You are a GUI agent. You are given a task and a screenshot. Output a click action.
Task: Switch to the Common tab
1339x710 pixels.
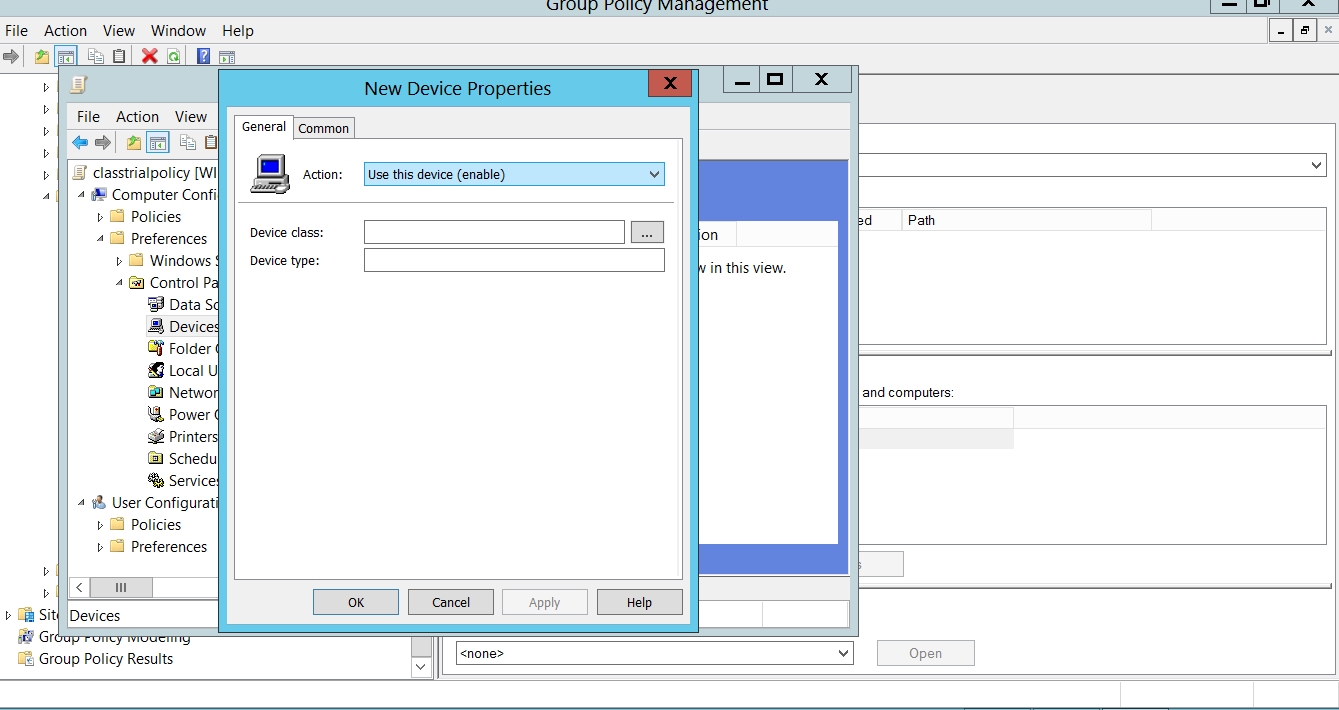pyautogui.click(x=324, y=128)
